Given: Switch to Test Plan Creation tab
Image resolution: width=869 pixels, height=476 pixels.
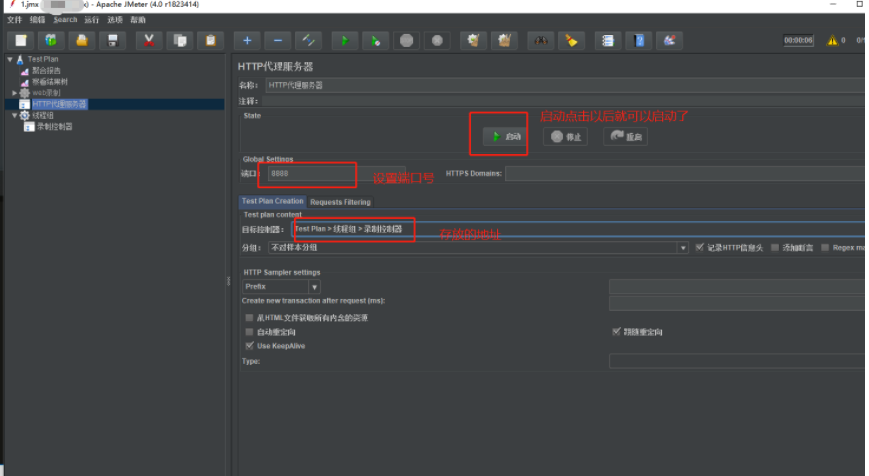Looking at the screenshot, I should click(x=273, y=201).
